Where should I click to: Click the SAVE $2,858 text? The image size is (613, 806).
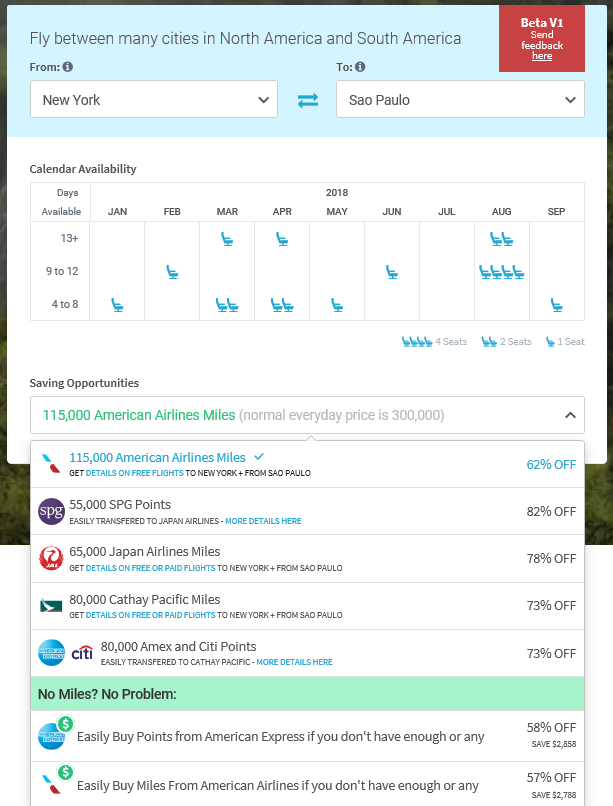tap(554, 744)
